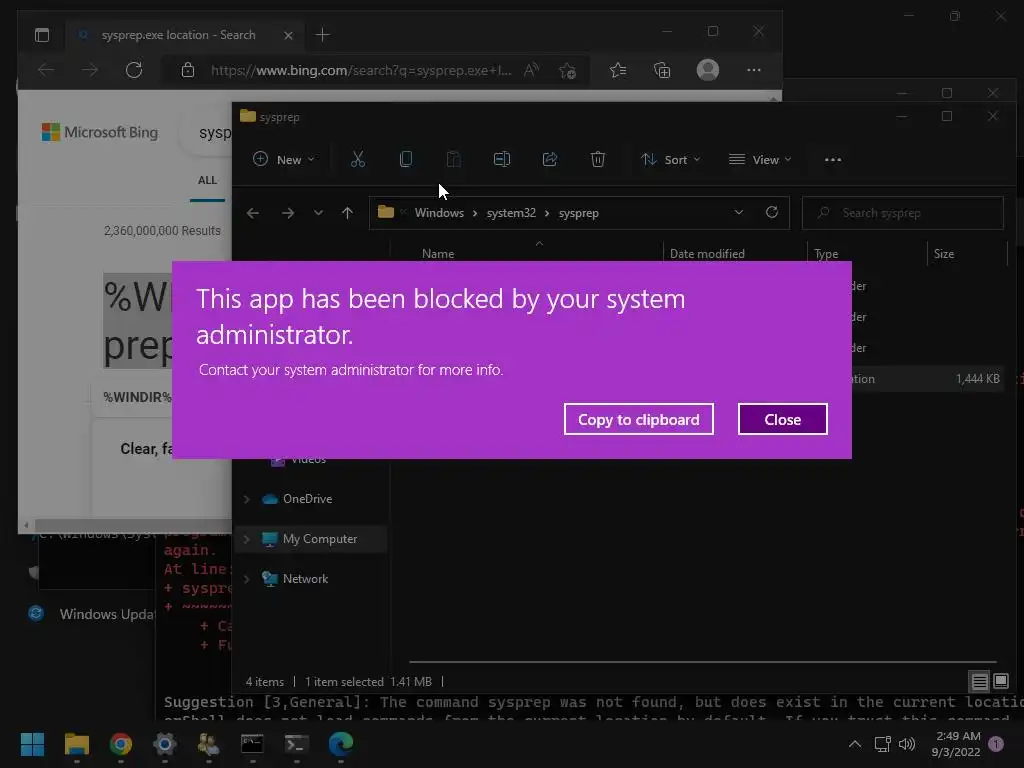This screenshot has width=1024, height=768.
Task: Click the Rename icon in Explorer toolbar
Action: pyautogui.click(x=502, y=159)
